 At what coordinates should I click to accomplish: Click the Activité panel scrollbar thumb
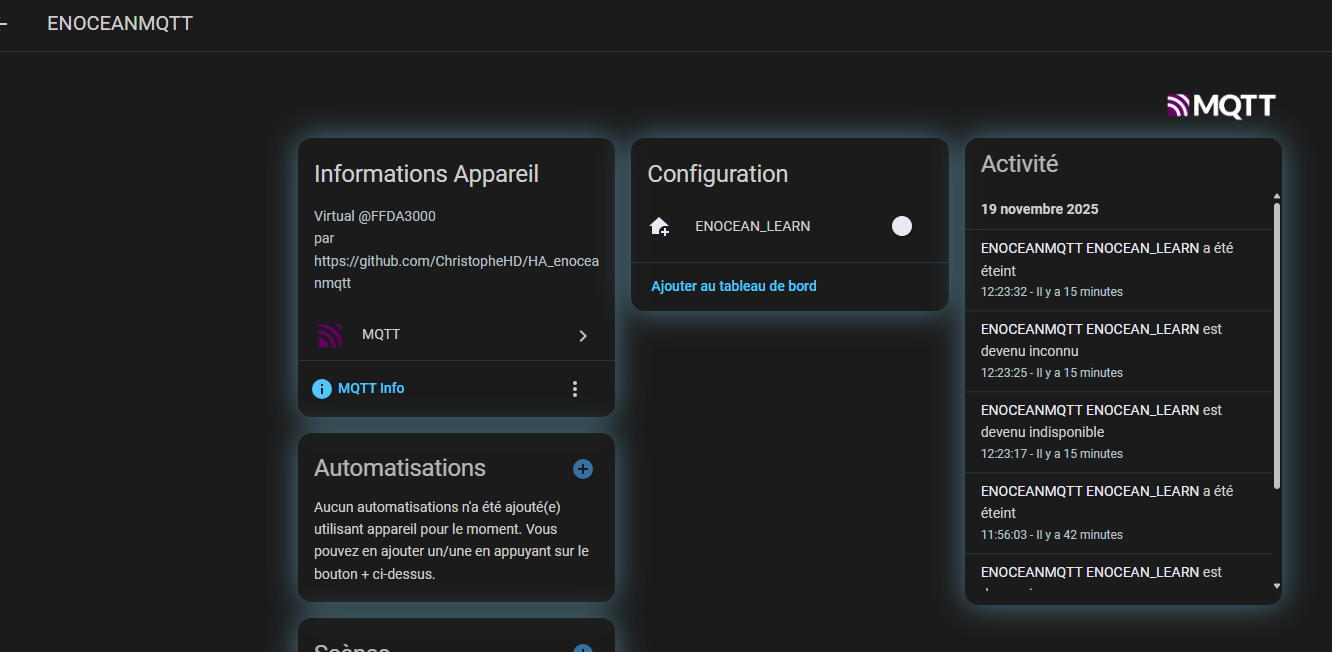click(x=1276, y=345)
